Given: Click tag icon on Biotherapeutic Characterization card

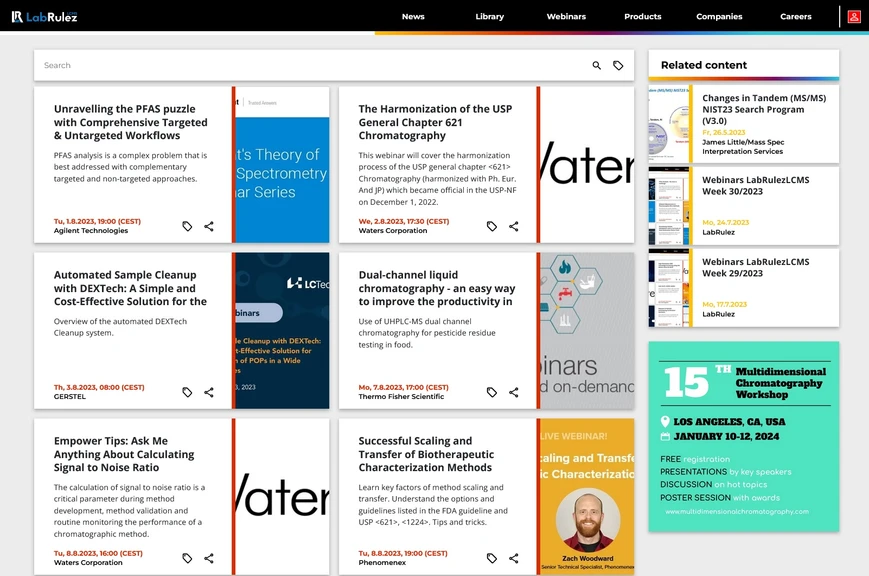Looking at the screenshot, I should (492, 559).
